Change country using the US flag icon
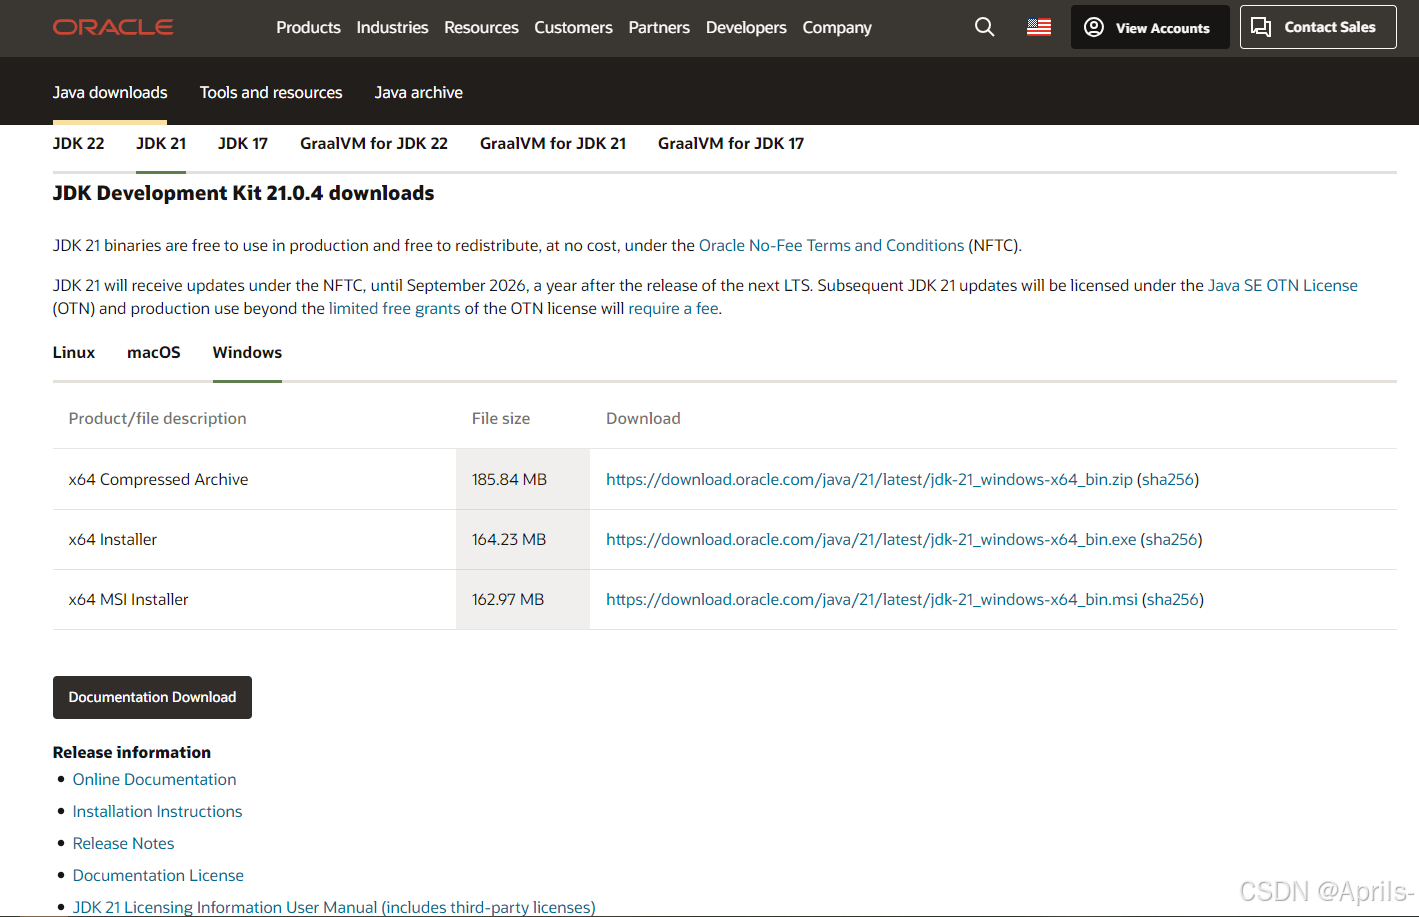 pyautogui.click(x=1039, y=27)
